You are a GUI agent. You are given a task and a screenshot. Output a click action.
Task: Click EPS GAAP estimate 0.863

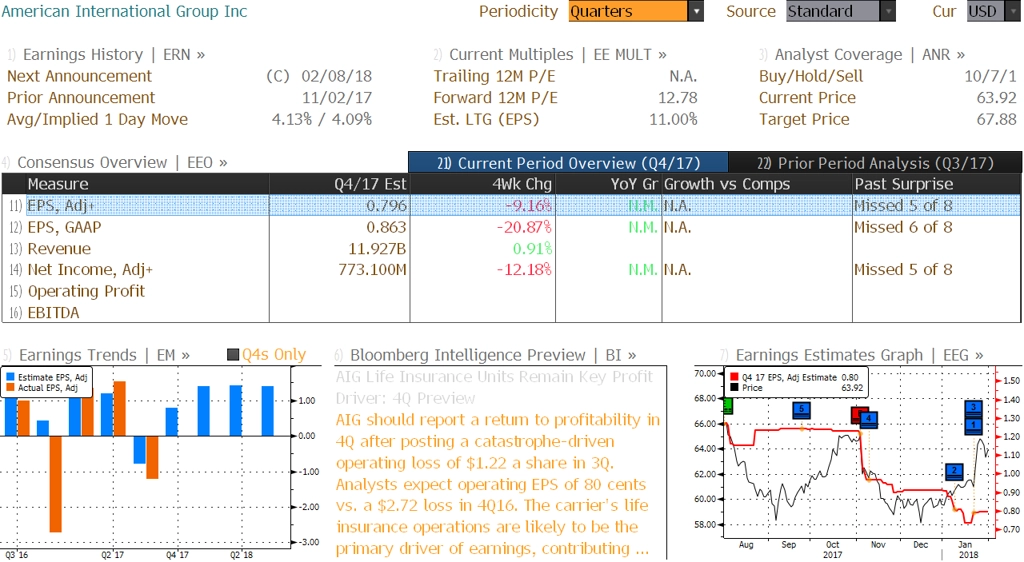386,227
